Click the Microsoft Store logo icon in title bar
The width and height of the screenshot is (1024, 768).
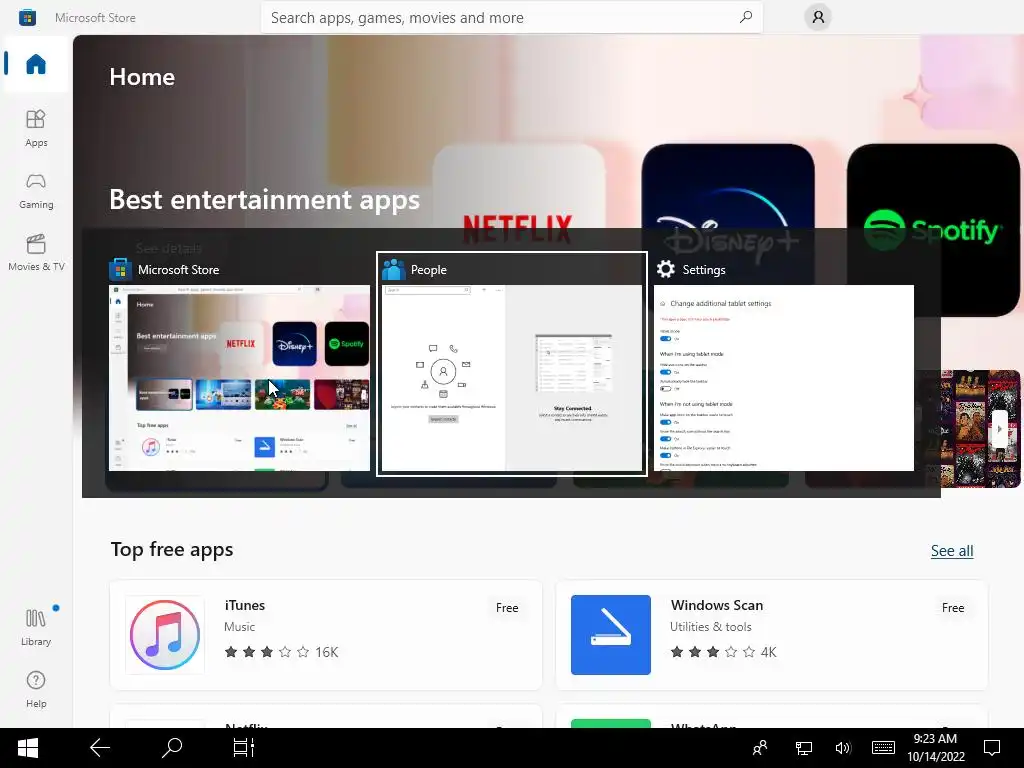pyautogui.click(x=27, y=18)
